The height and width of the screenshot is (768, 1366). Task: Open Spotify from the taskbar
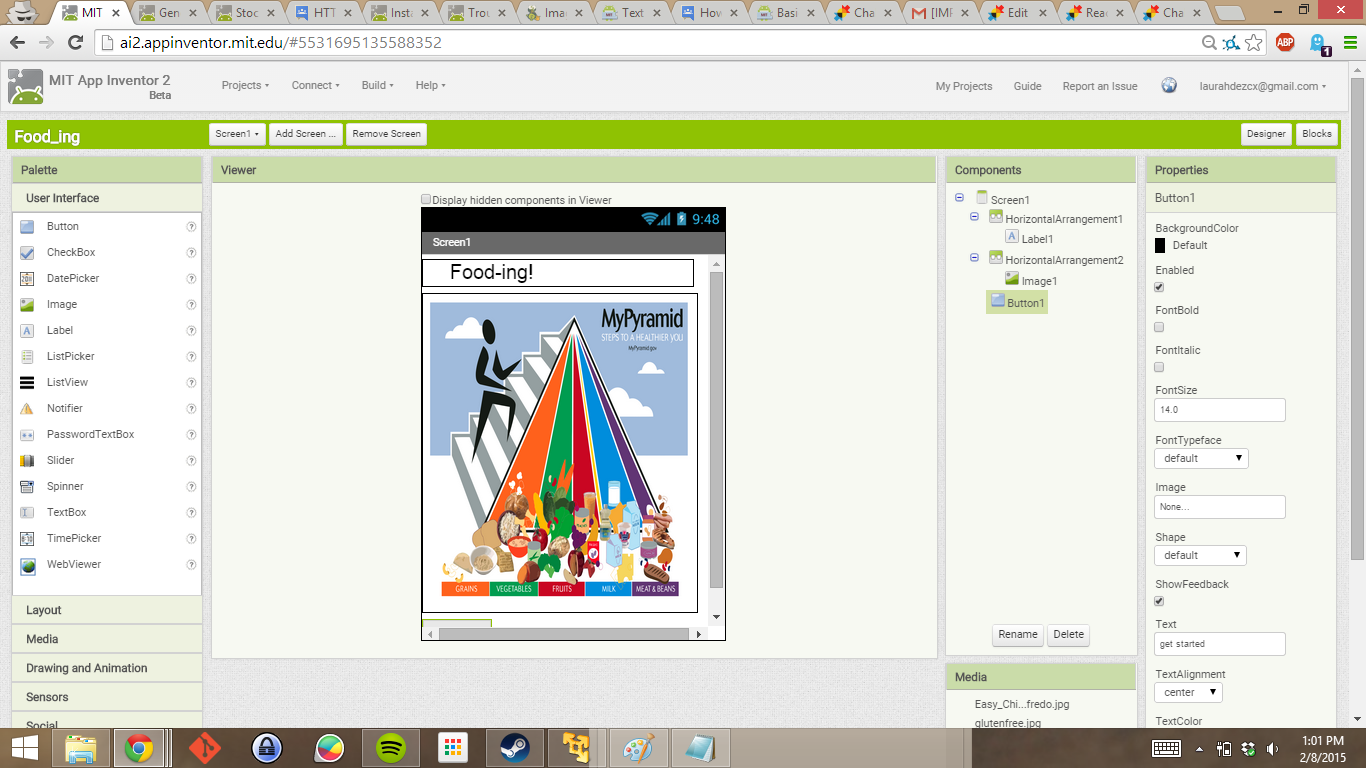(x=391, y=748)
